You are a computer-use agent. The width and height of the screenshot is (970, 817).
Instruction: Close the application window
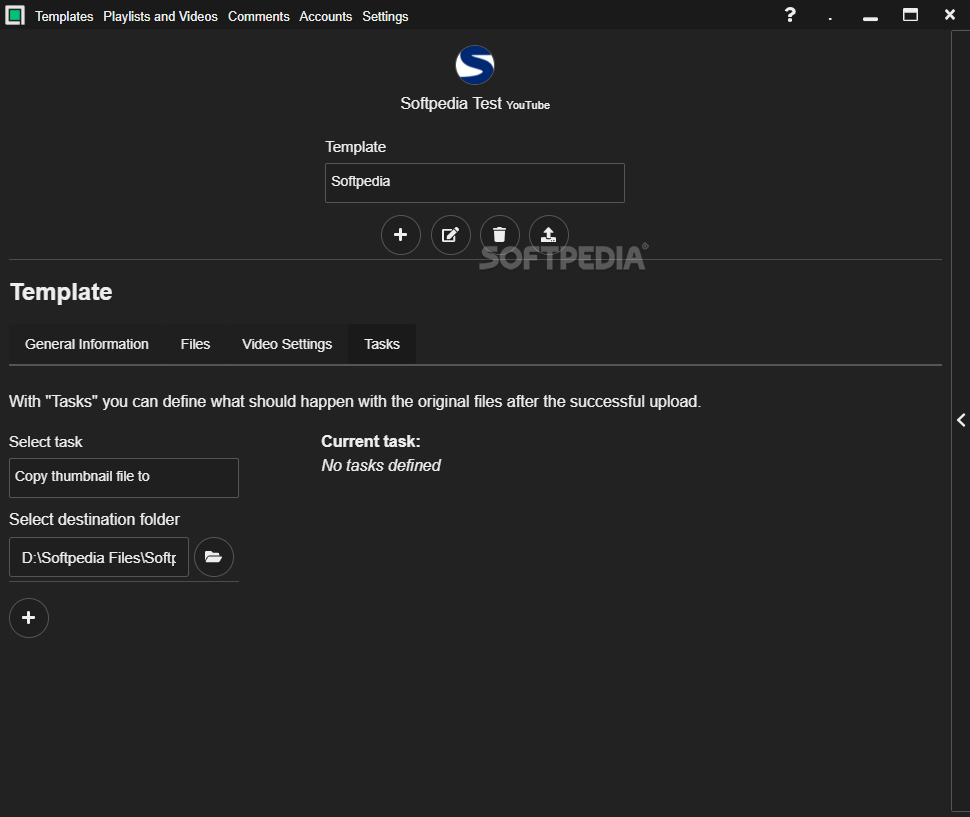point(950,14)
